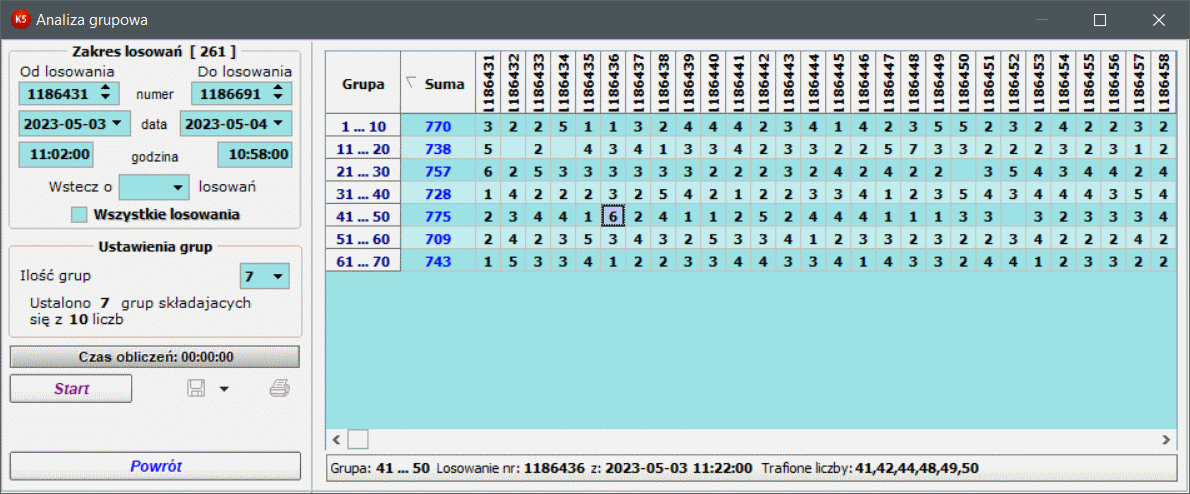Click the save (floppy disk) icon

pyautogui.click(x=197, y=389)
